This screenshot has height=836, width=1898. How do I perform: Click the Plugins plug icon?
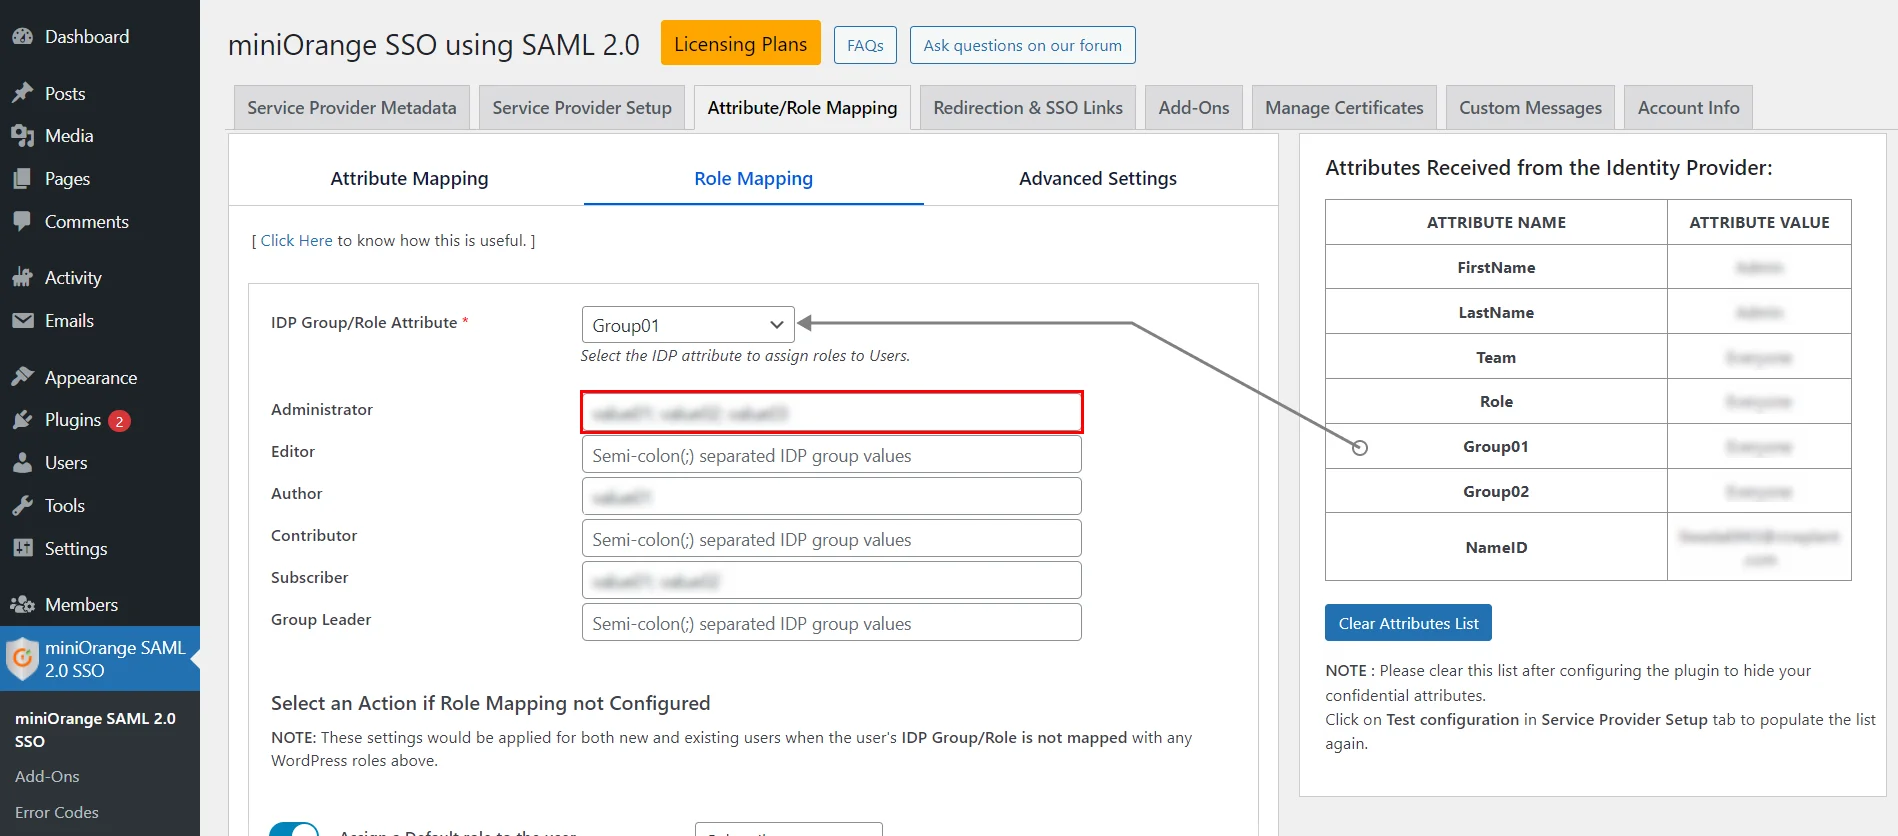coord(22,419)
